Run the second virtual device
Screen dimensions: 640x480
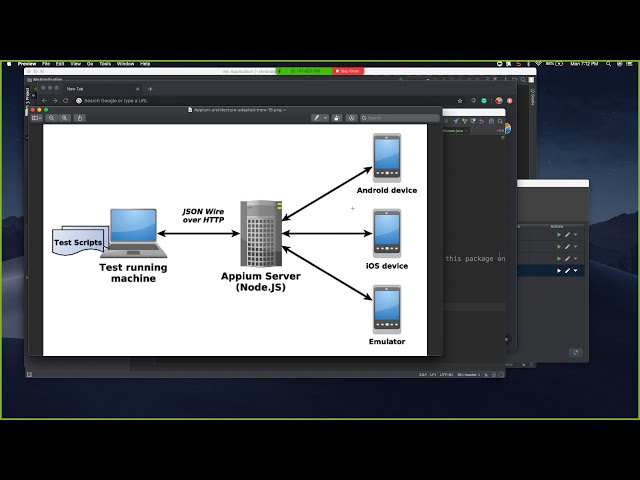[559, 247]
